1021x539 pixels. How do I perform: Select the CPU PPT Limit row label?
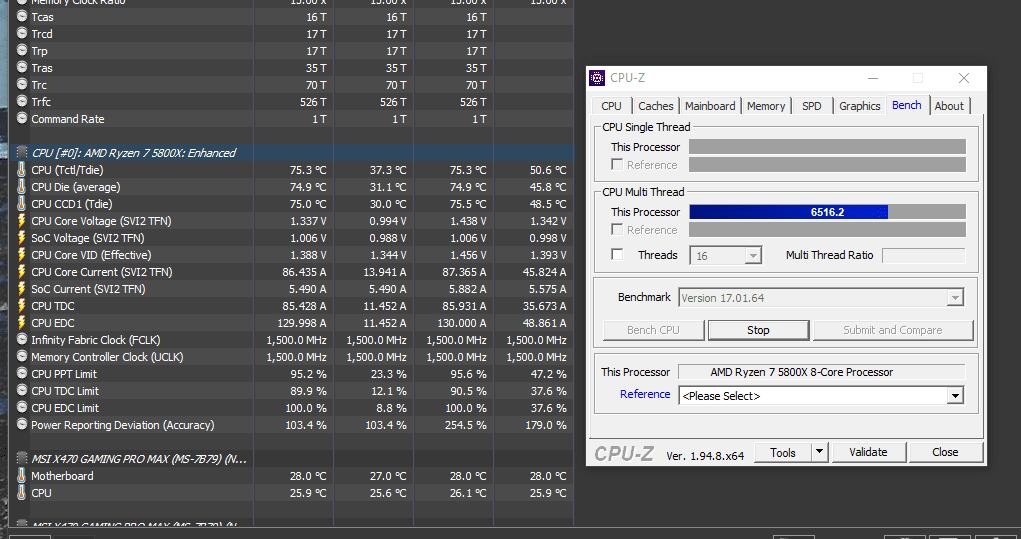64,374
